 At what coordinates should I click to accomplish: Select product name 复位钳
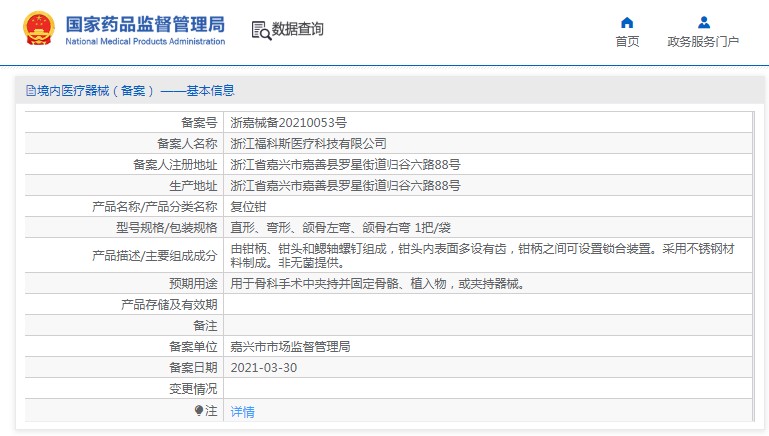[x=248, y=207]
